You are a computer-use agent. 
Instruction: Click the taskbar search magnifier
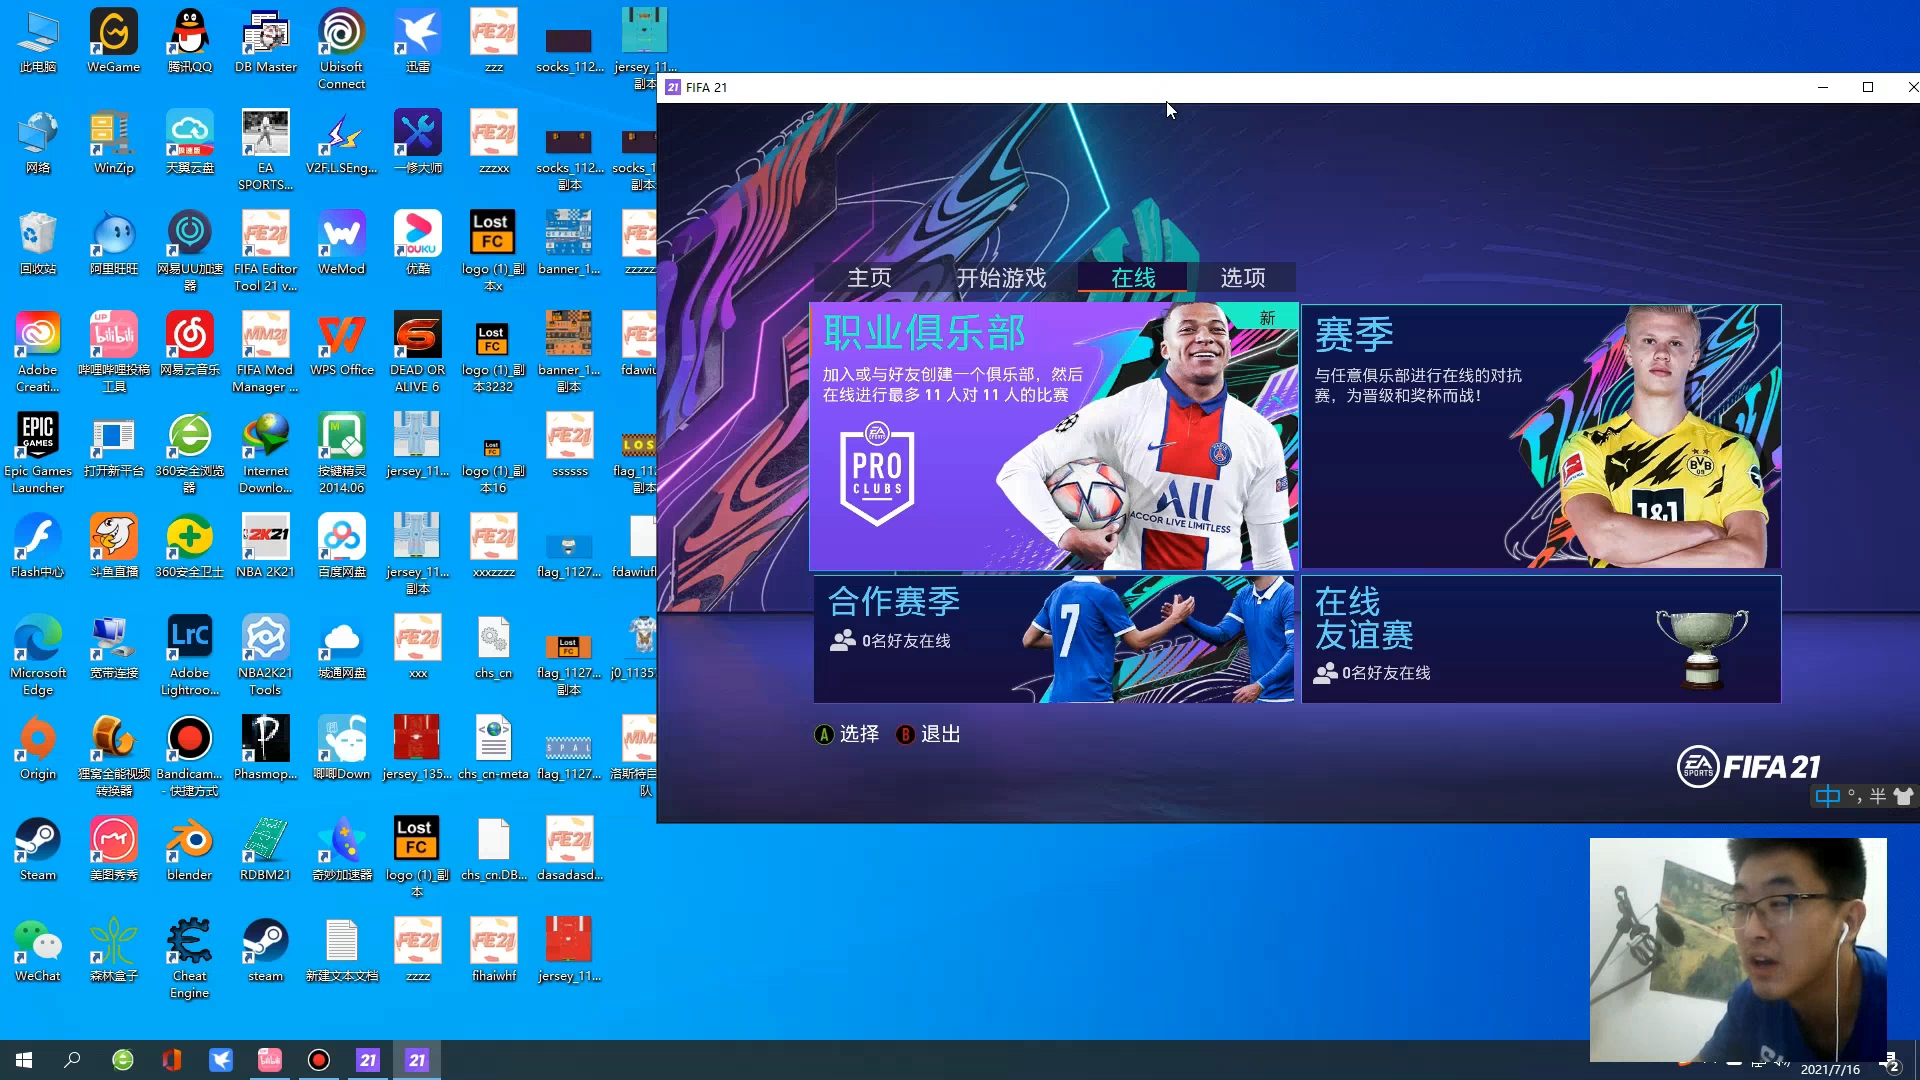pos(72,1060)
